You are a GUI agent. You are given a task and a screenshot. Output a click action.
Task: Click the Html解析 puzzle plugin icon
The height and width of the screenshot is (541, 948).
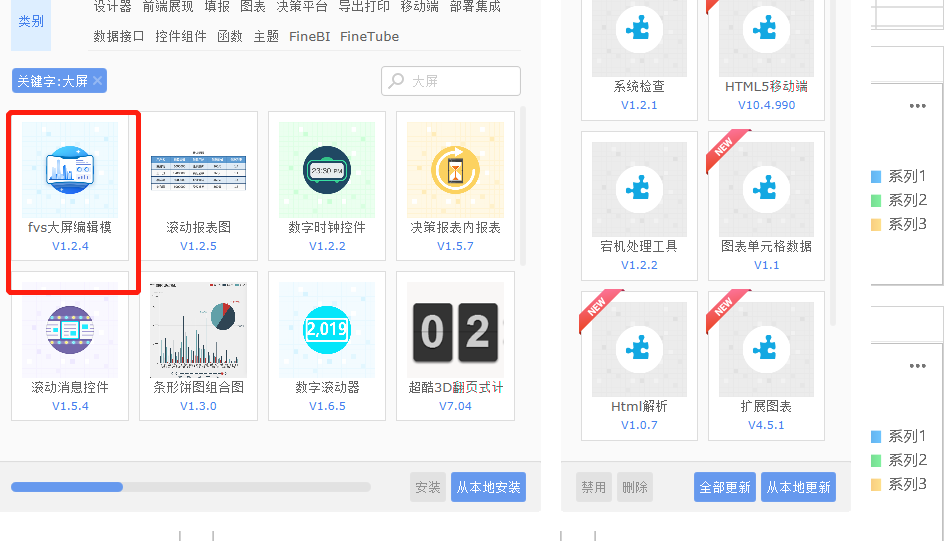coord(639,349)
